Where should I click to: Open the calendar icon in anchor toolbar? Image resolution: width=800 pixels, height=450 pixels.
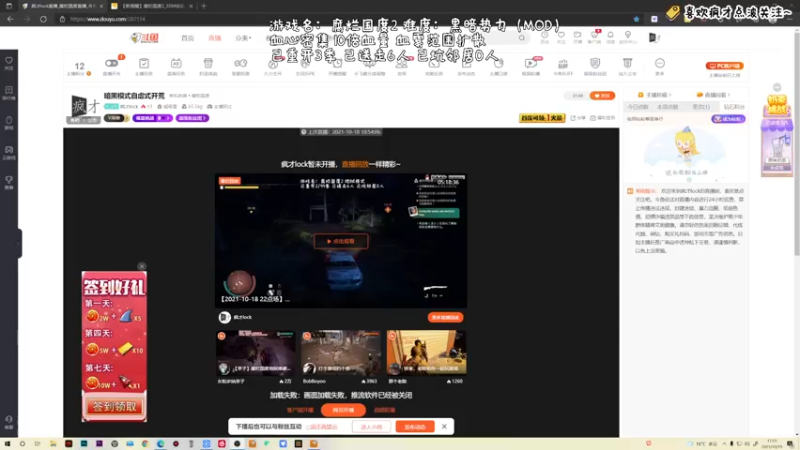[176, 63]
